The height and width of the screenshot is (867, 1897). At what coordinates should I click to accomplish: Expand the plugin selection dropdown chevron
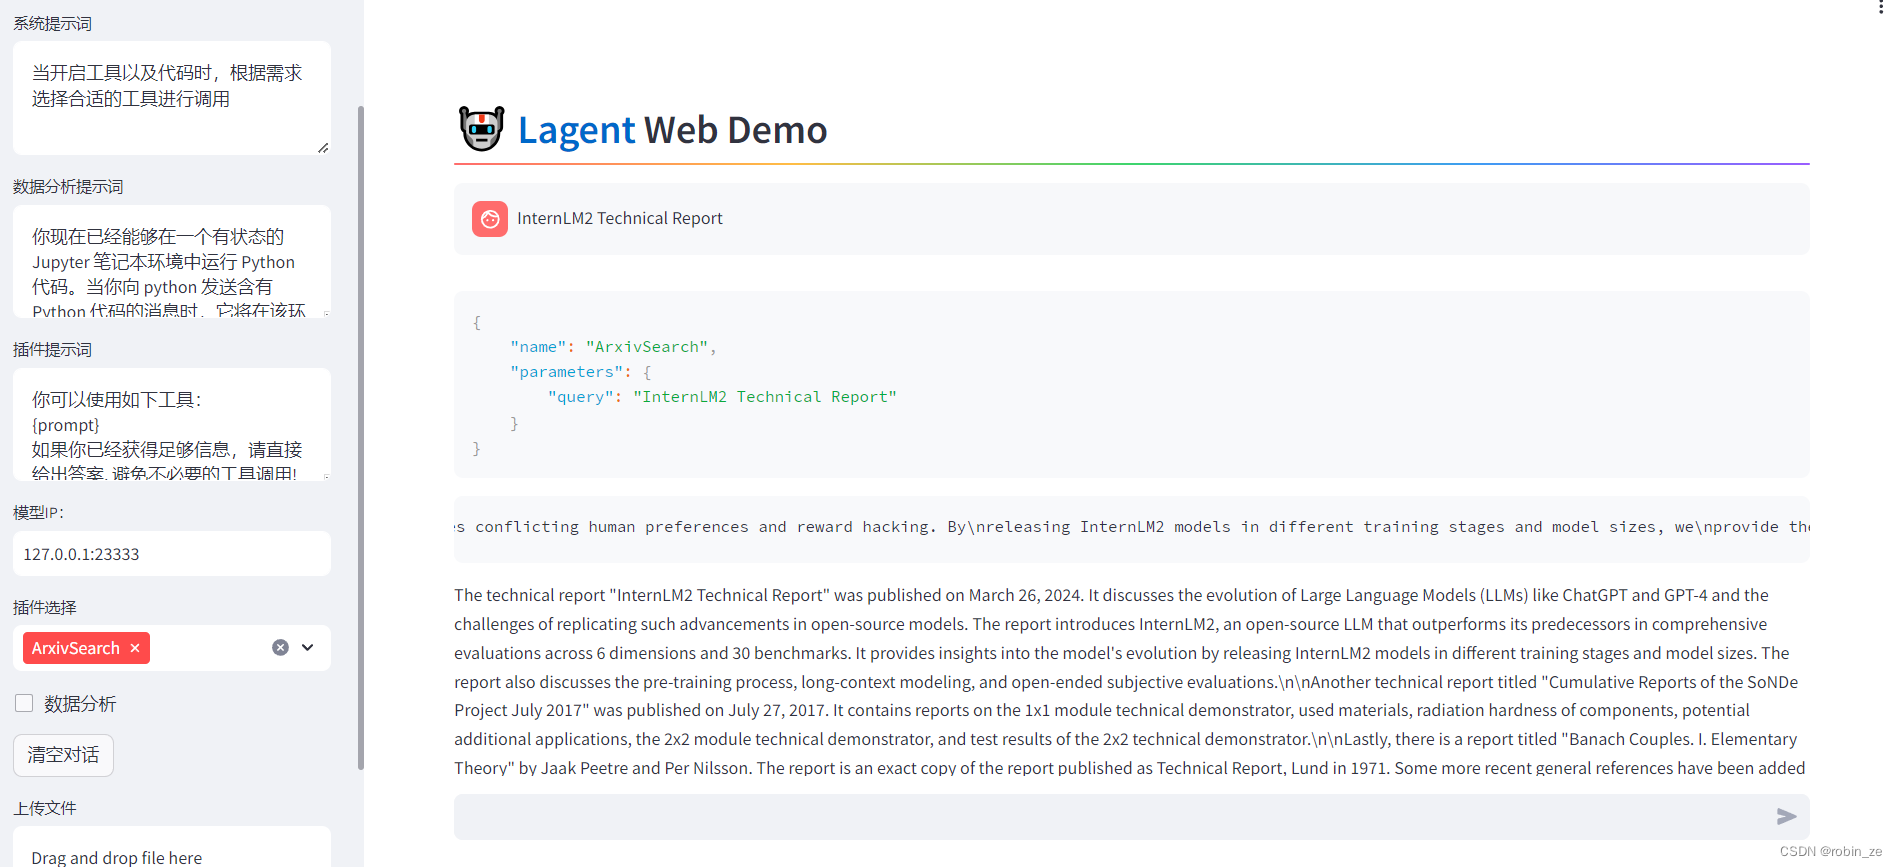pyautogui.click(x=308, y=648)
